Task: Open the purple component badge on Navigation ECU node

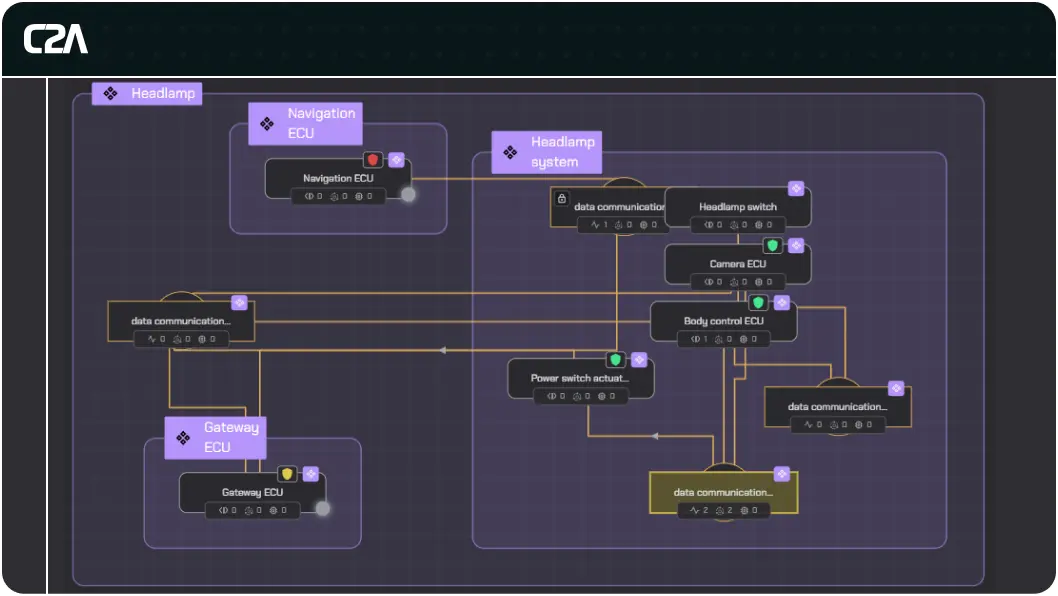Action: tap(397, 160)
